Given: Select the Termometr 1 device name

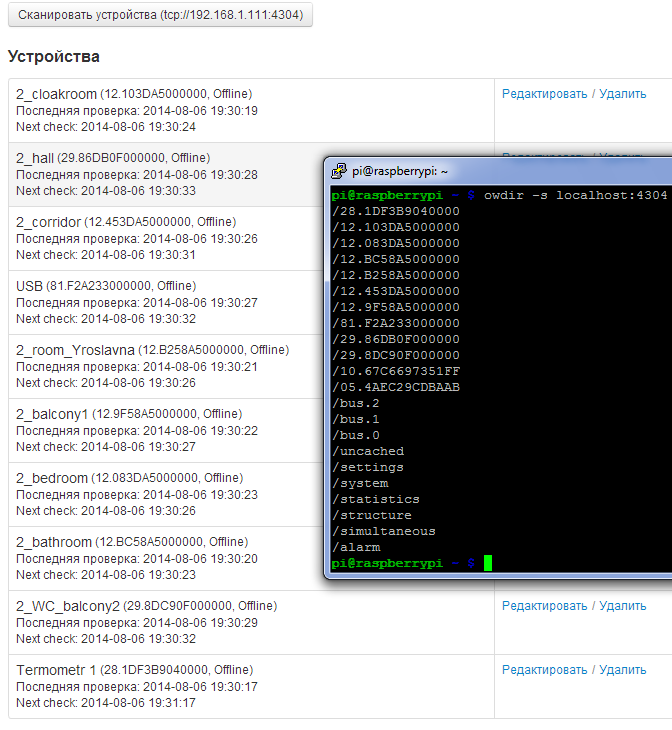Looking at the screenshot, I should [x=56, y=670].
